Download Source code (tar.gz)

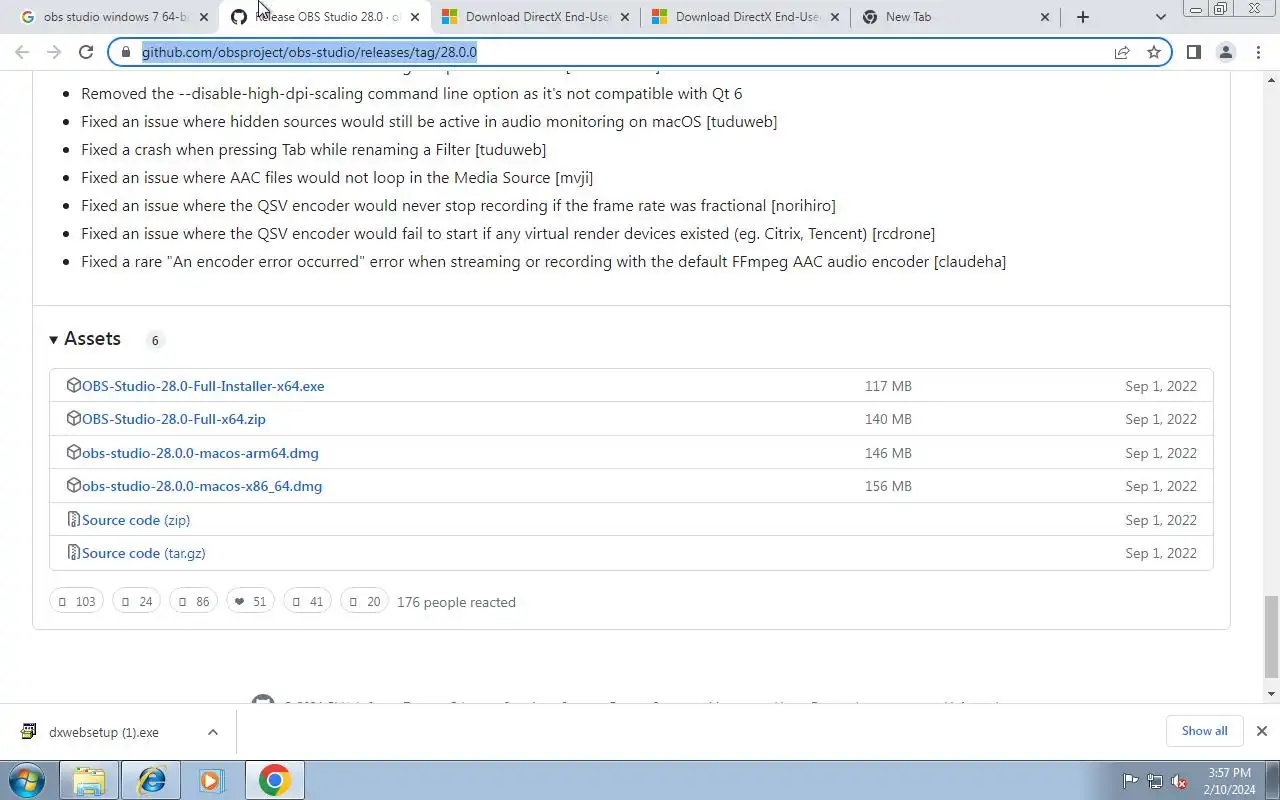[x=144, y=553]
